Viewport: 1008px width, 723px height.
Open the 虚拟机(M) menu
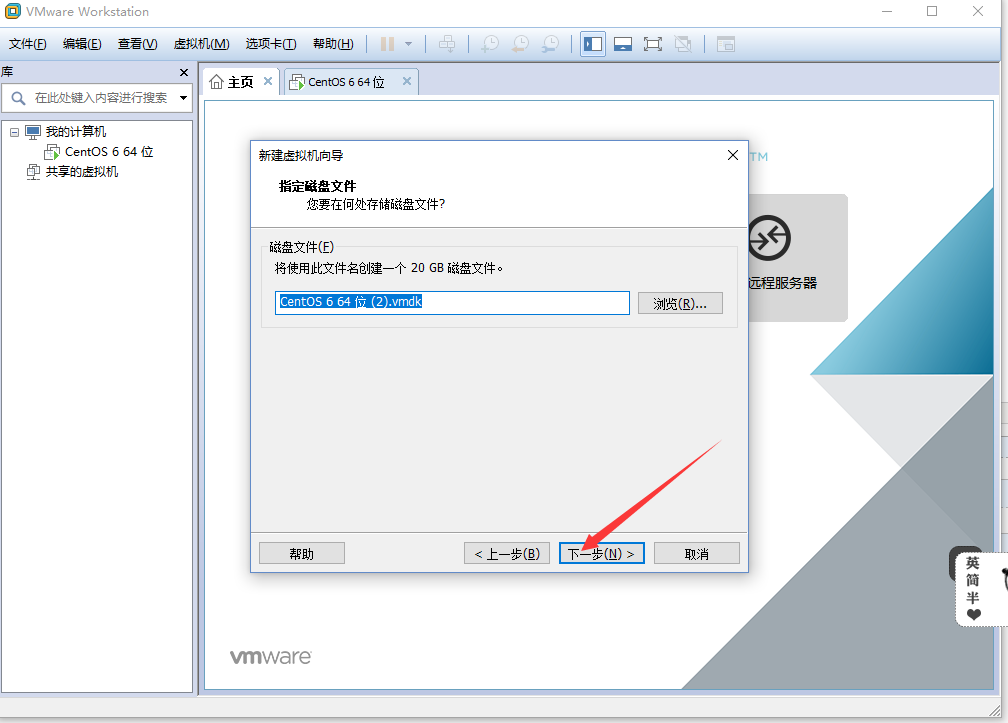pos(201,44)
